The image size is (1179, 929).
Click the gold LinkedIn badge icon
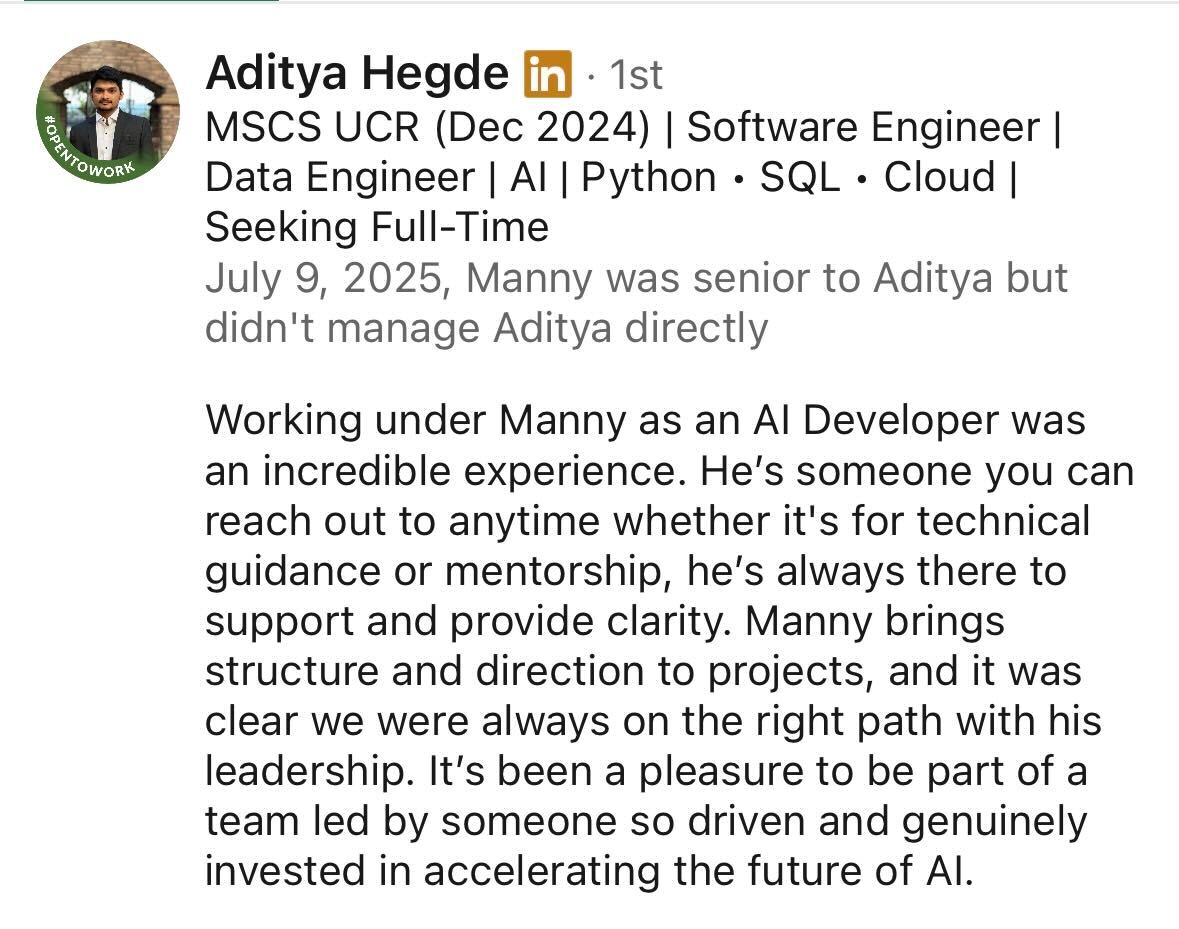547,74
